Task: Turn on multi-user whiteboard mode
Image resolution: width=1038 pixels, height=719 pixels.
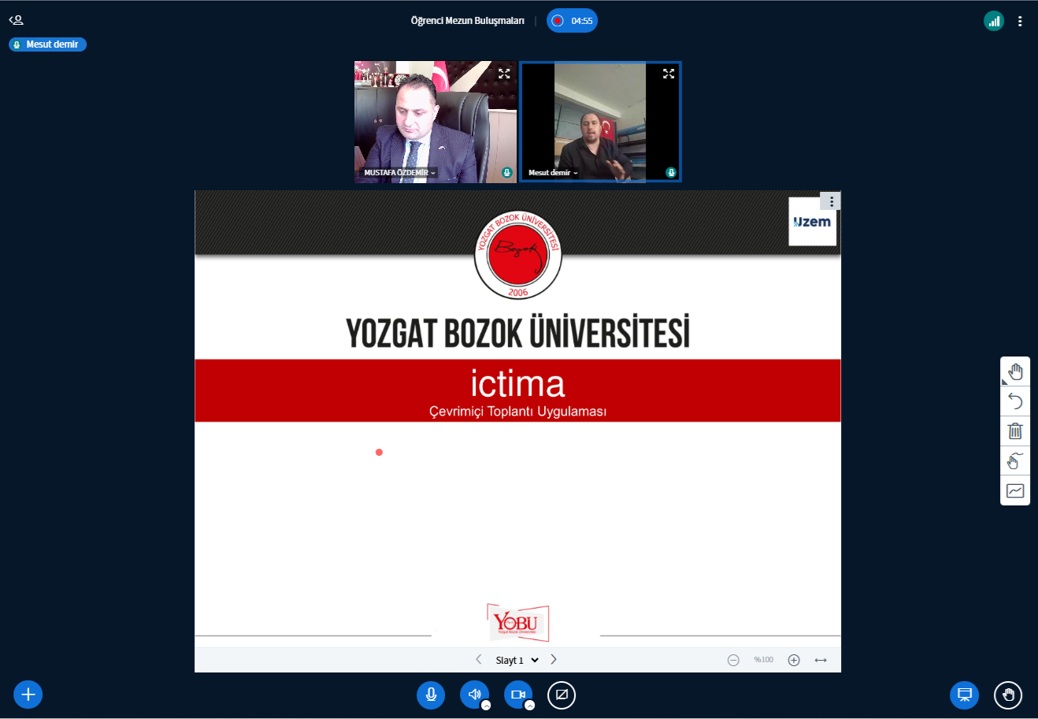Action: pyautogui.click(x=1015, y=461)
